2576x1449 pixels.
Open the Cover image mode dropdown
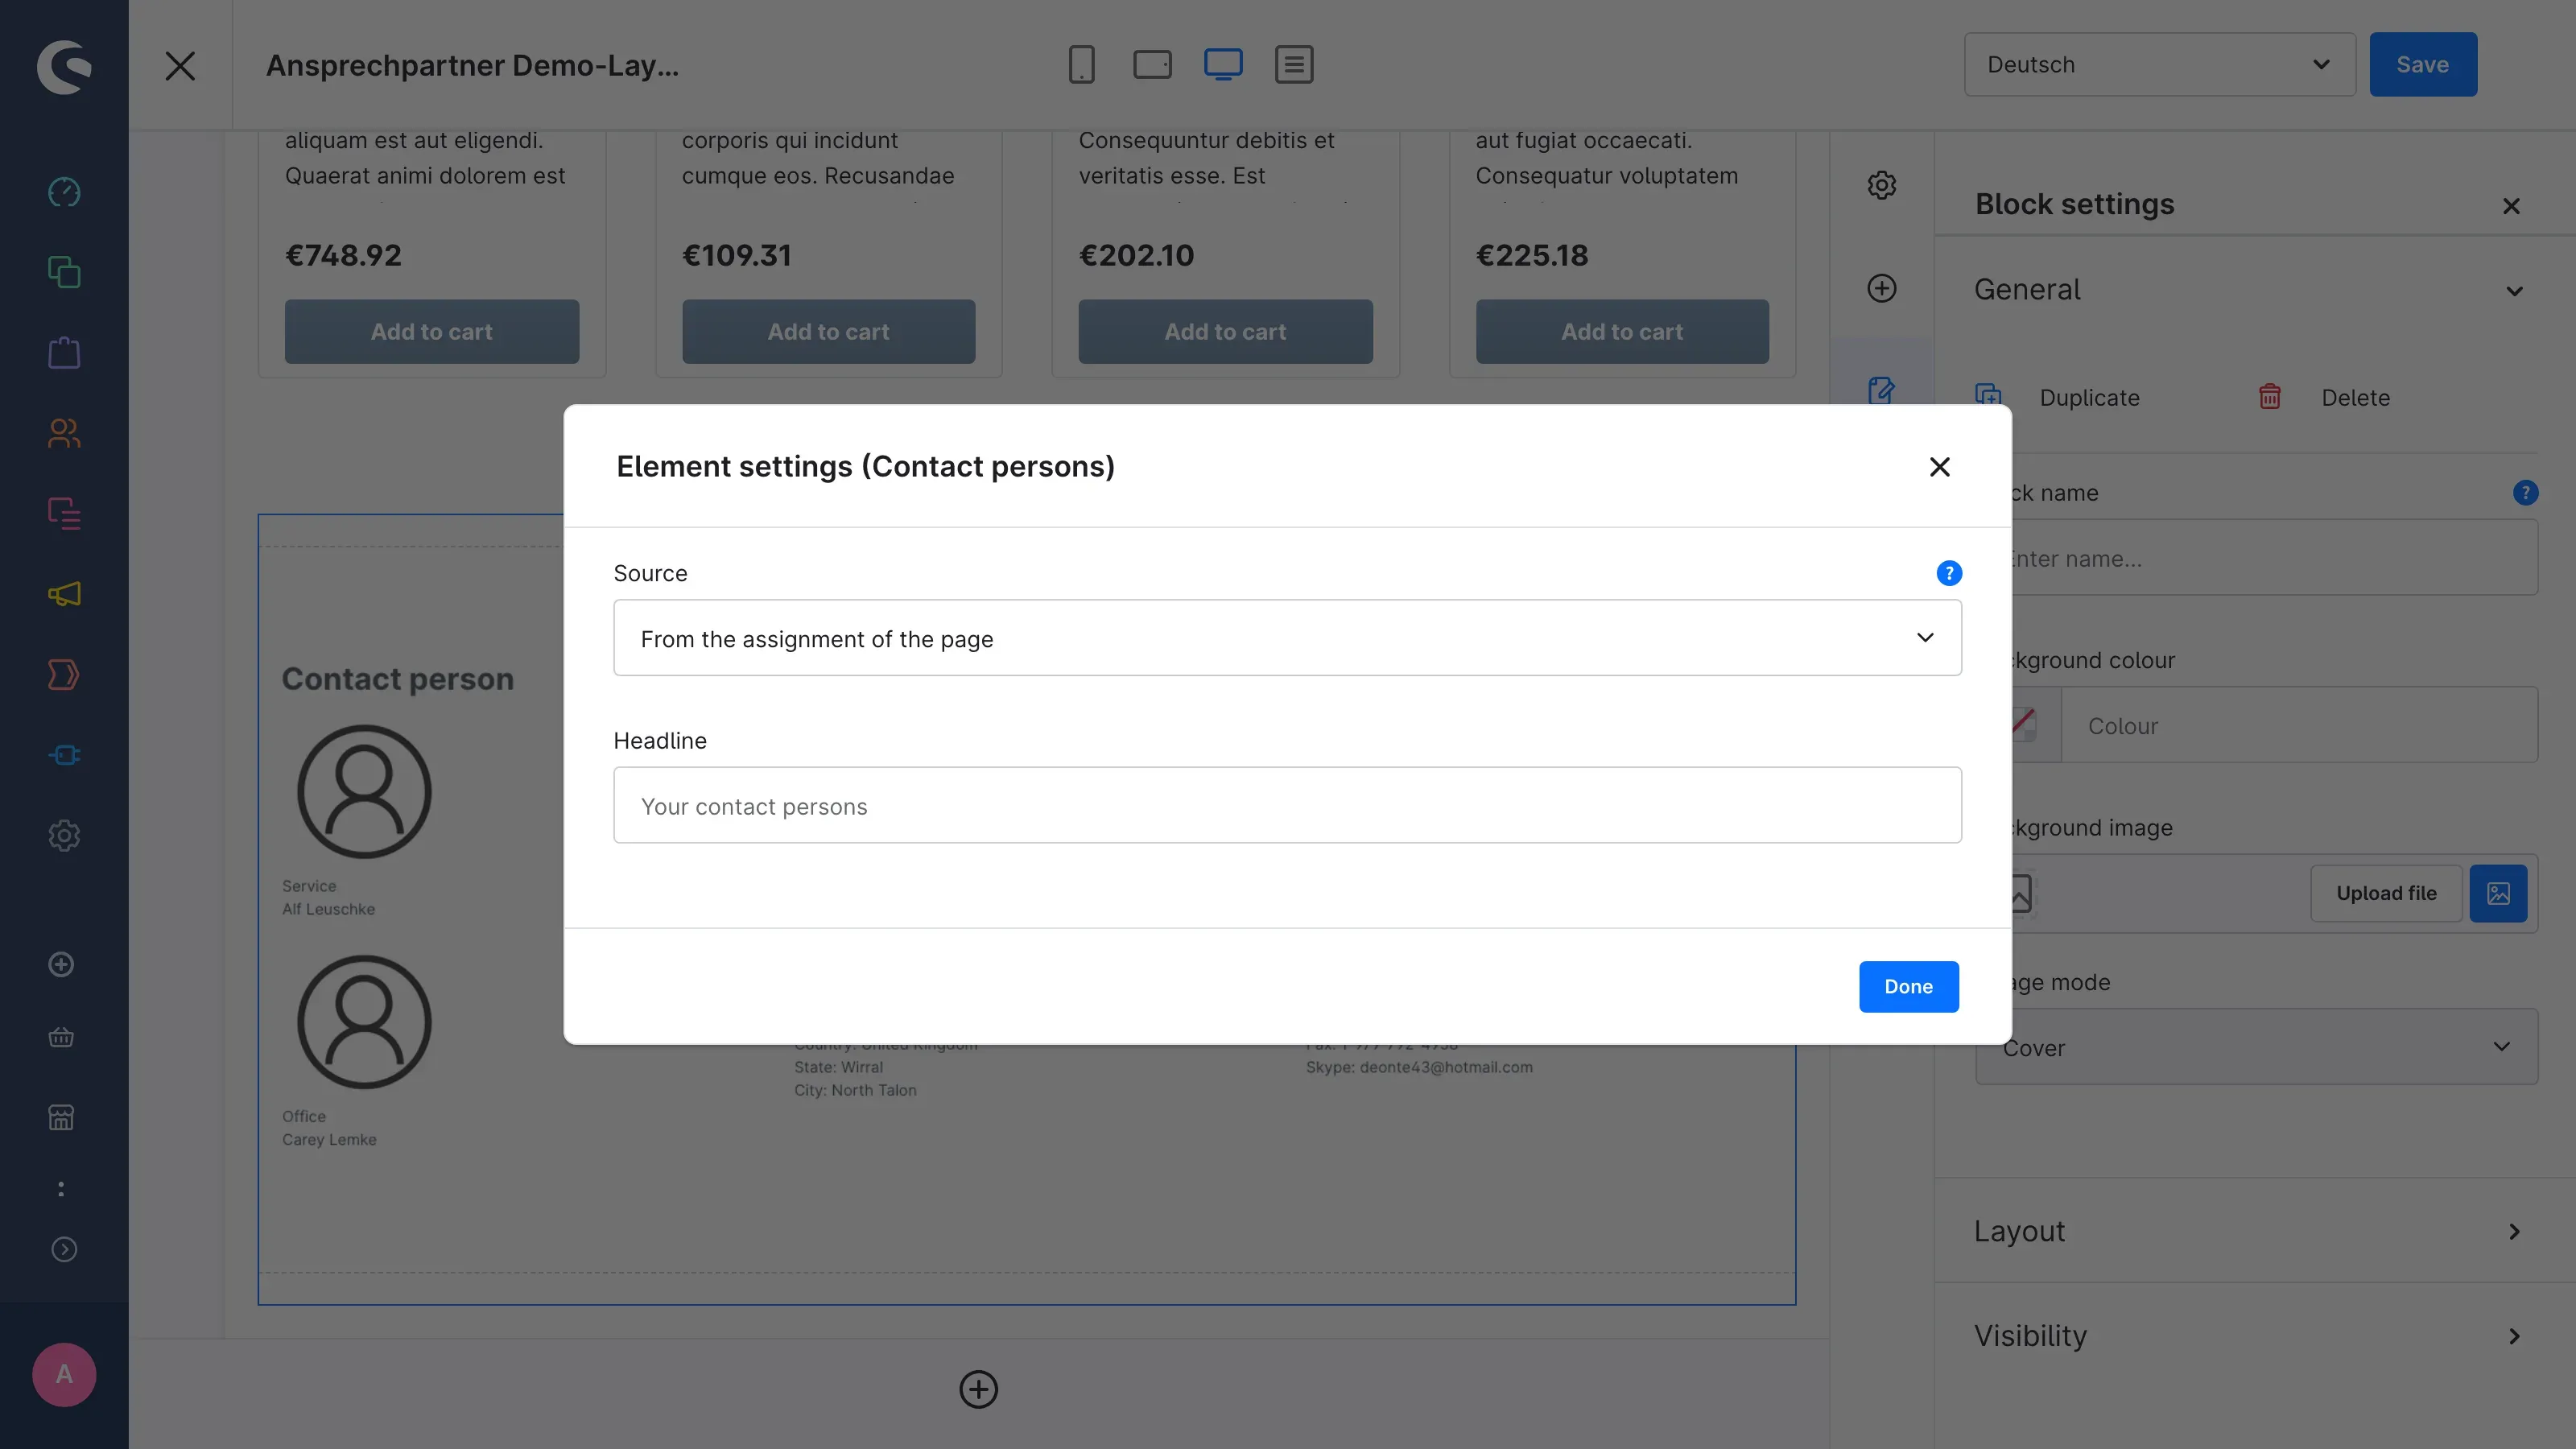2256,1047
